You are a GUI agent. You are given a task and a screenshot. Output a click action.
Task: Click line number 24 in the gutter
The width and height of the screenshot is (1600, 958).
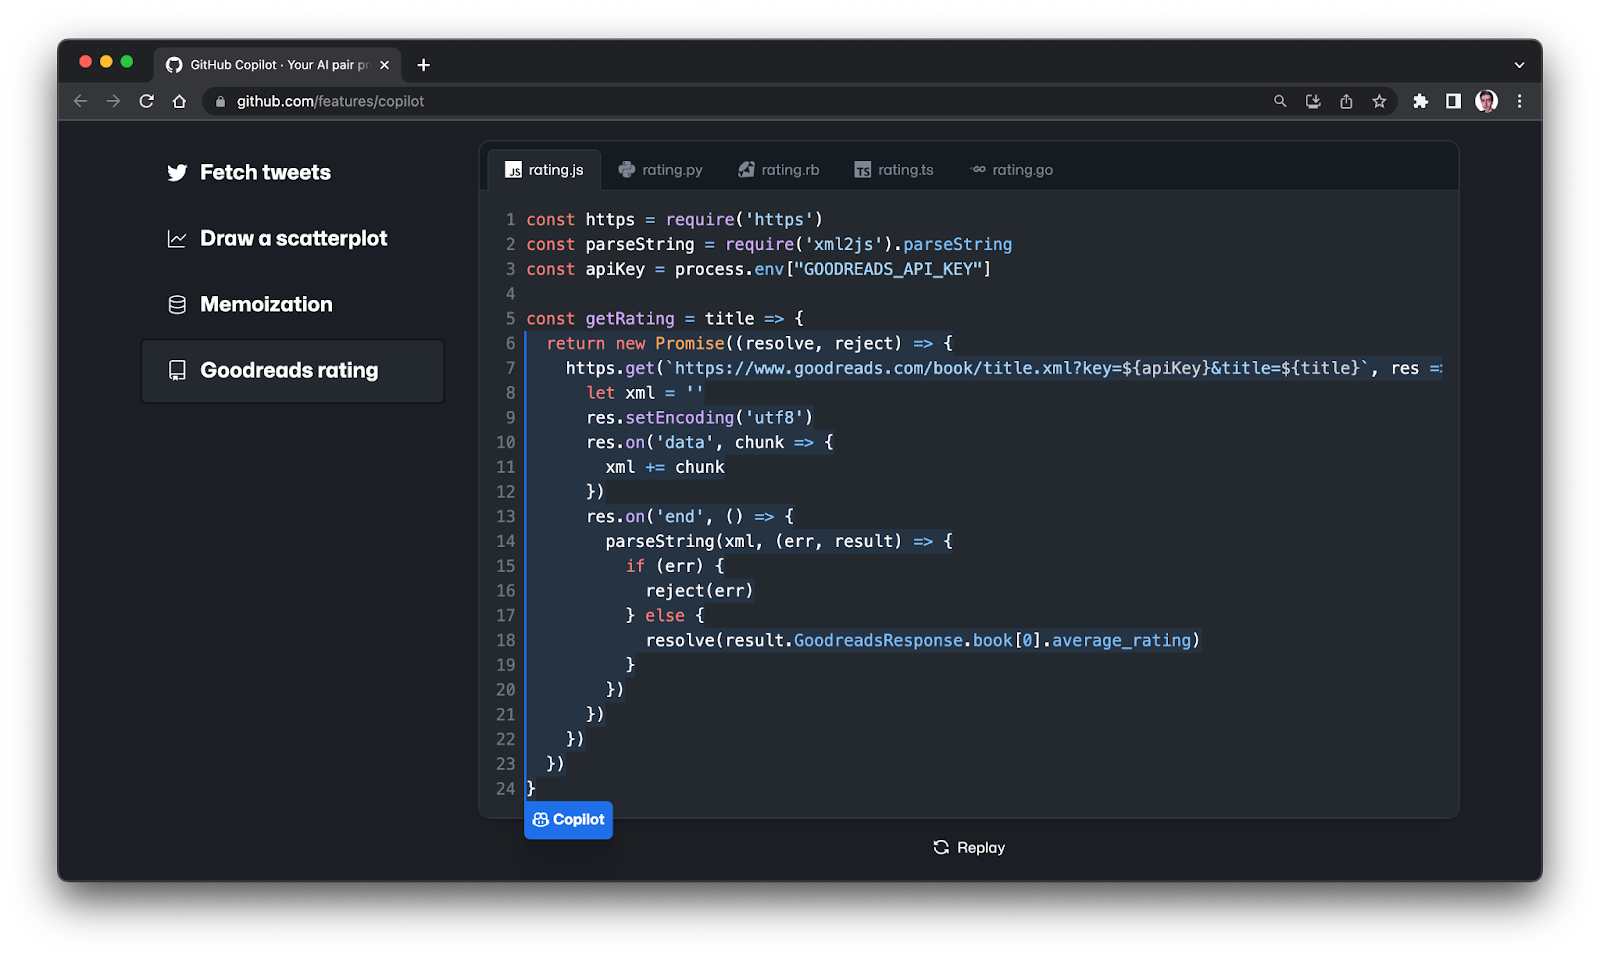pyautogui.click(x=506, y=789)
